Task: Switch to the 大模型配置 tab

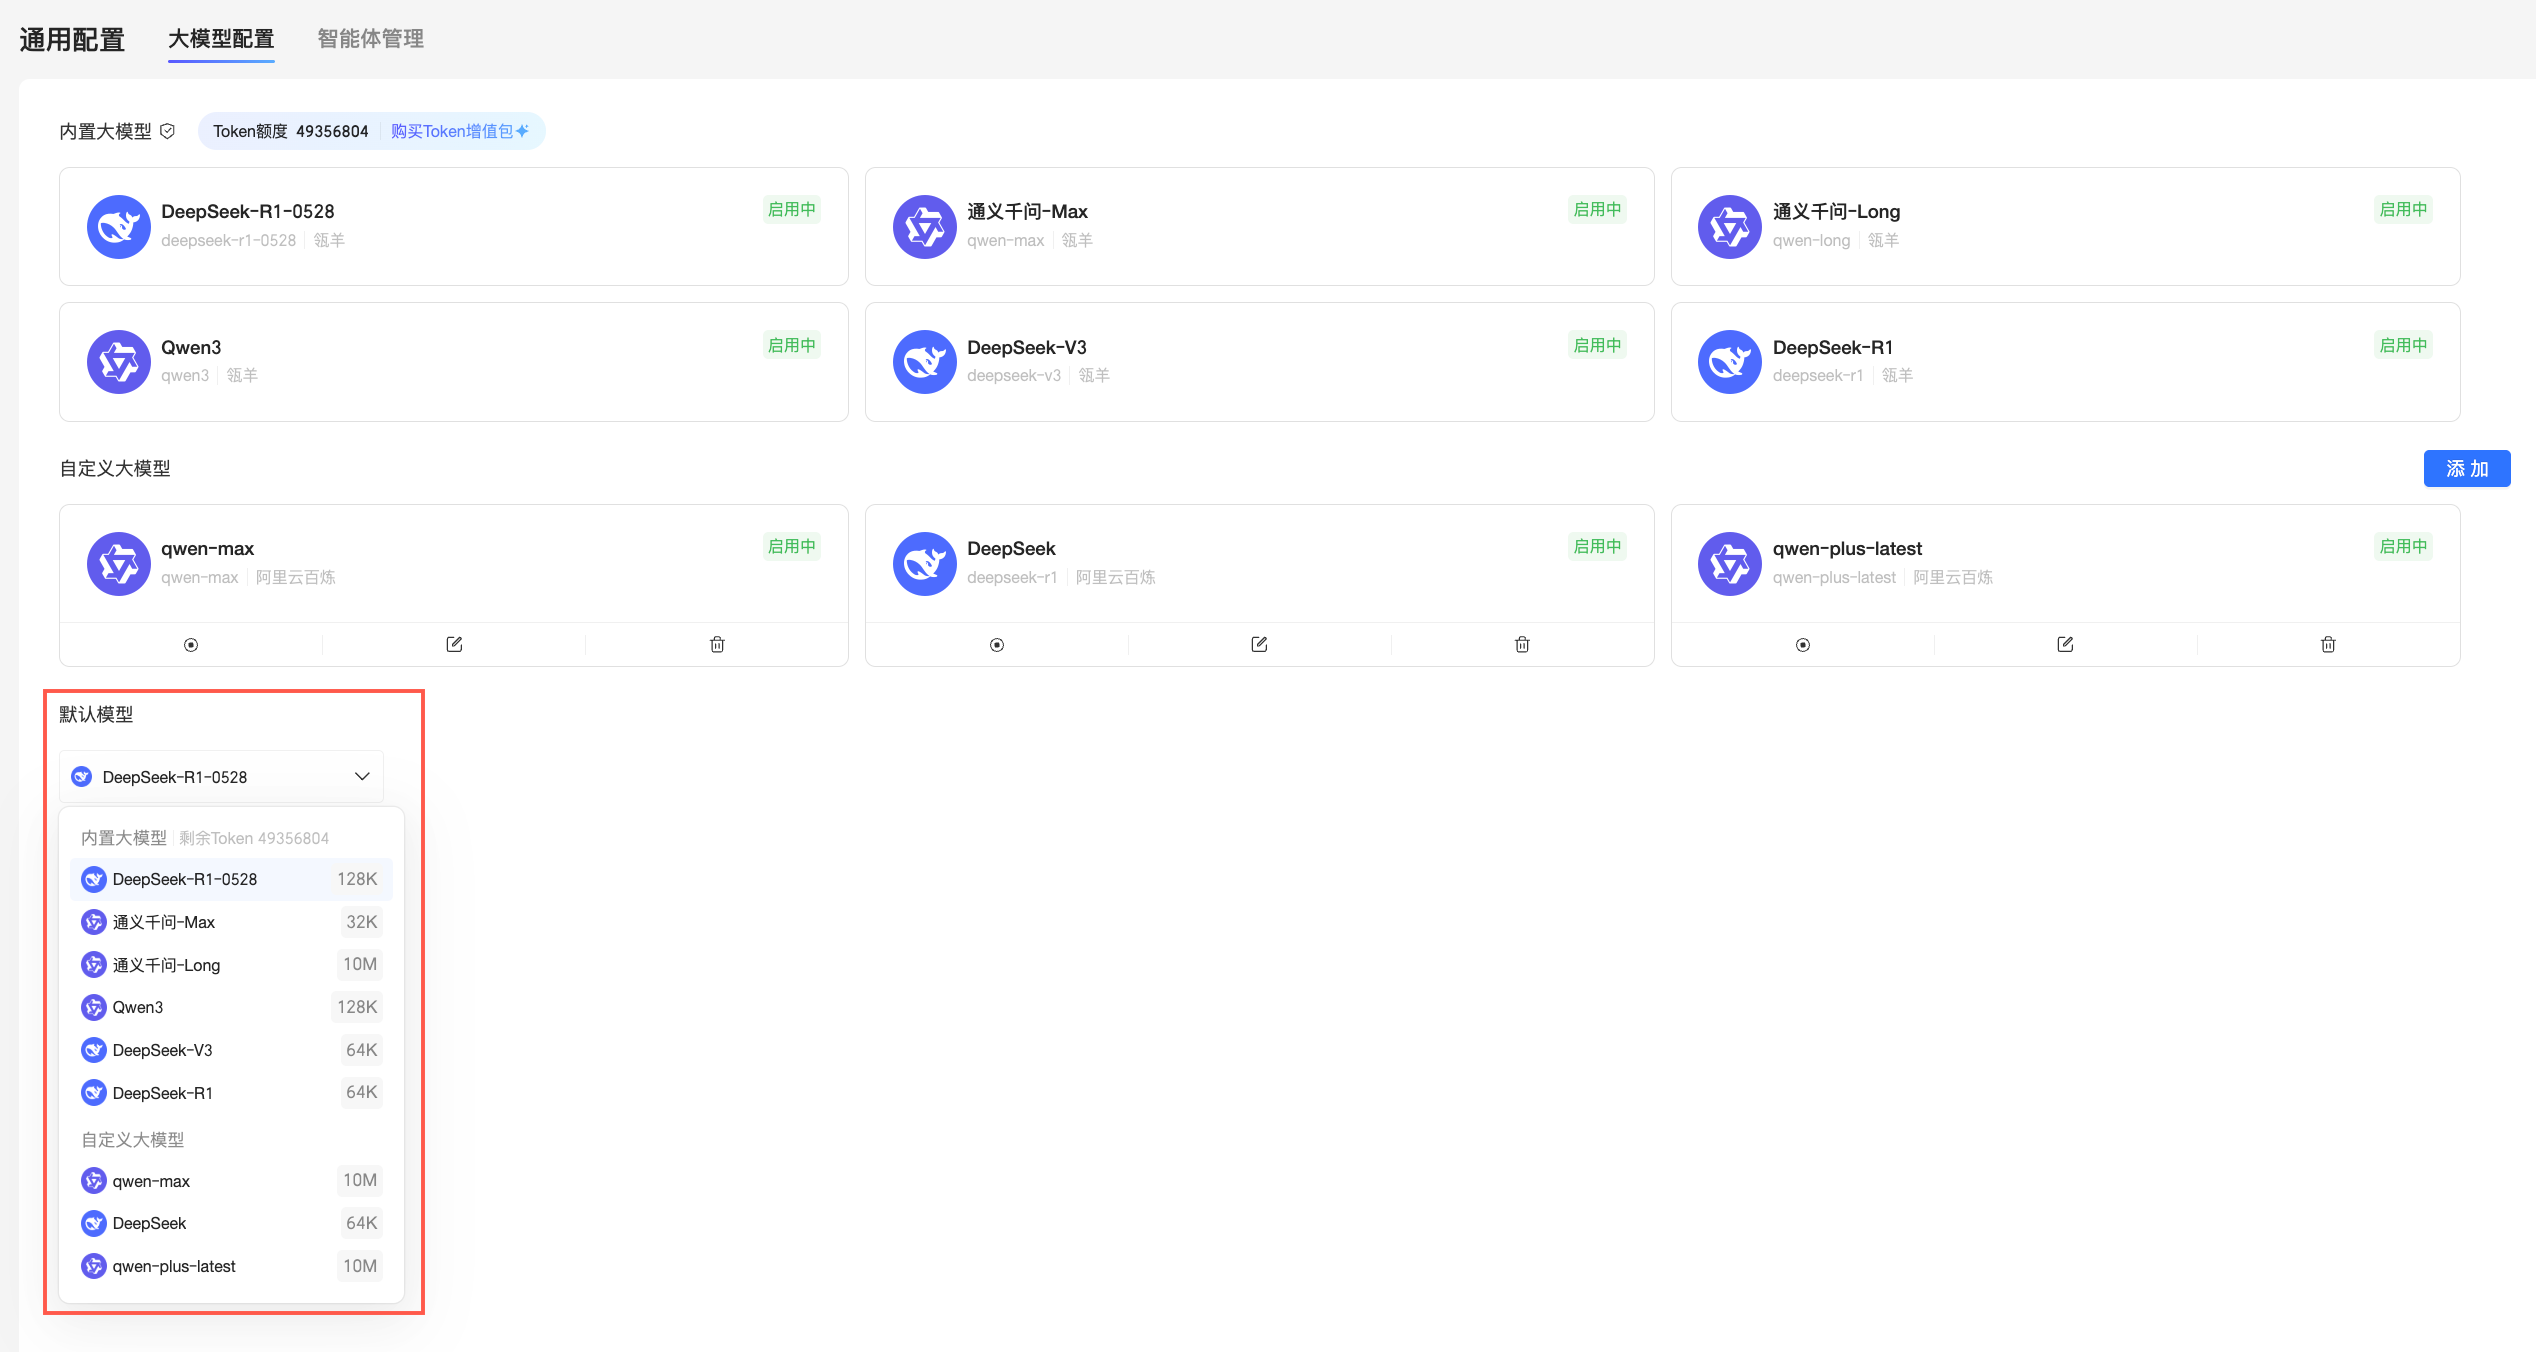Action: click(221, 39)
